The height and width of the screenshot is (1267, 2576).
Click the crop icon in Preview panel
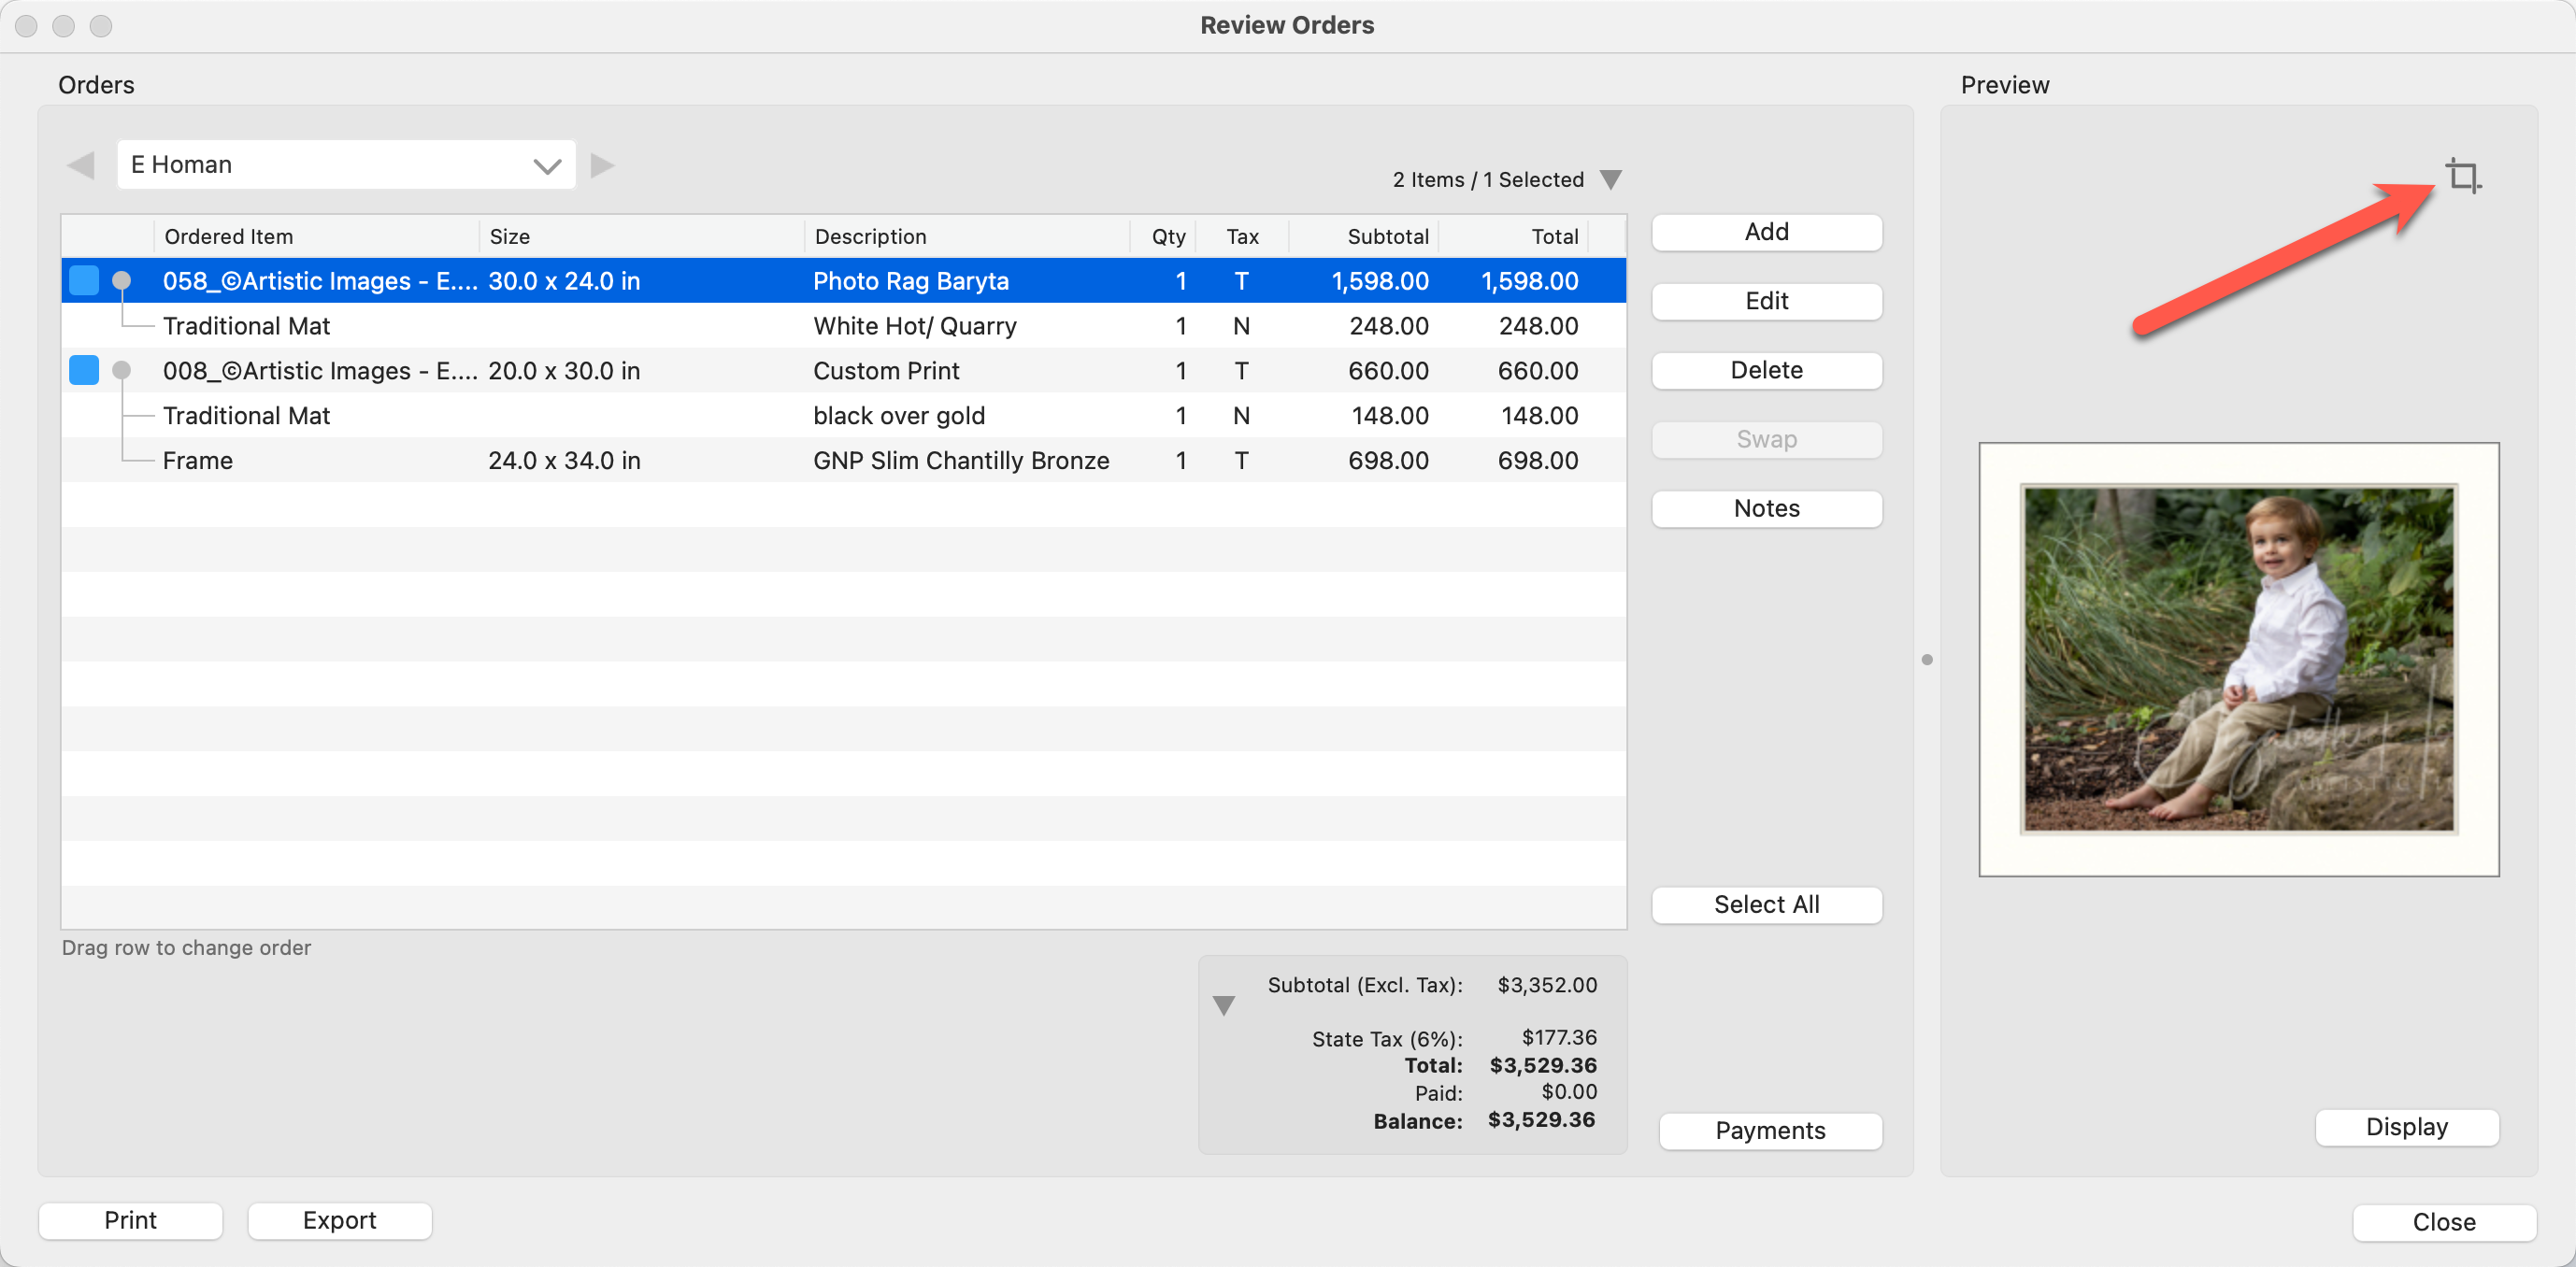2462,176
